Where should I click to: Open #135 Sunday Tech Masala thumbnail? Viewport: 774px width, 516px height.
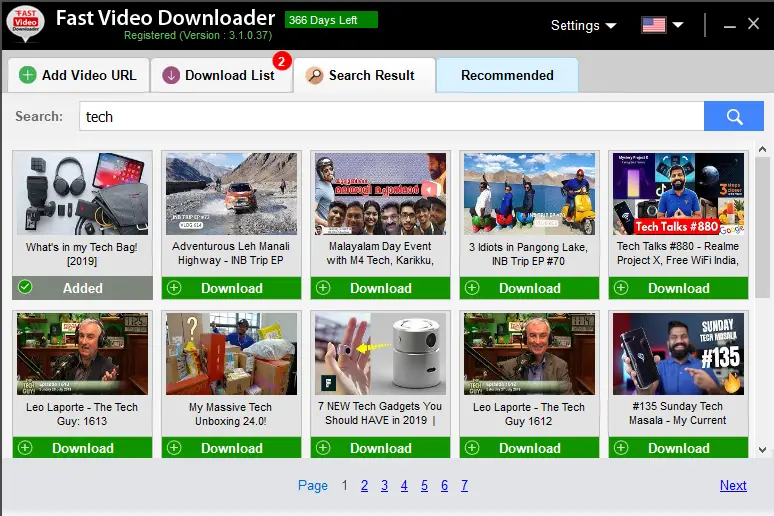(679, 354)
